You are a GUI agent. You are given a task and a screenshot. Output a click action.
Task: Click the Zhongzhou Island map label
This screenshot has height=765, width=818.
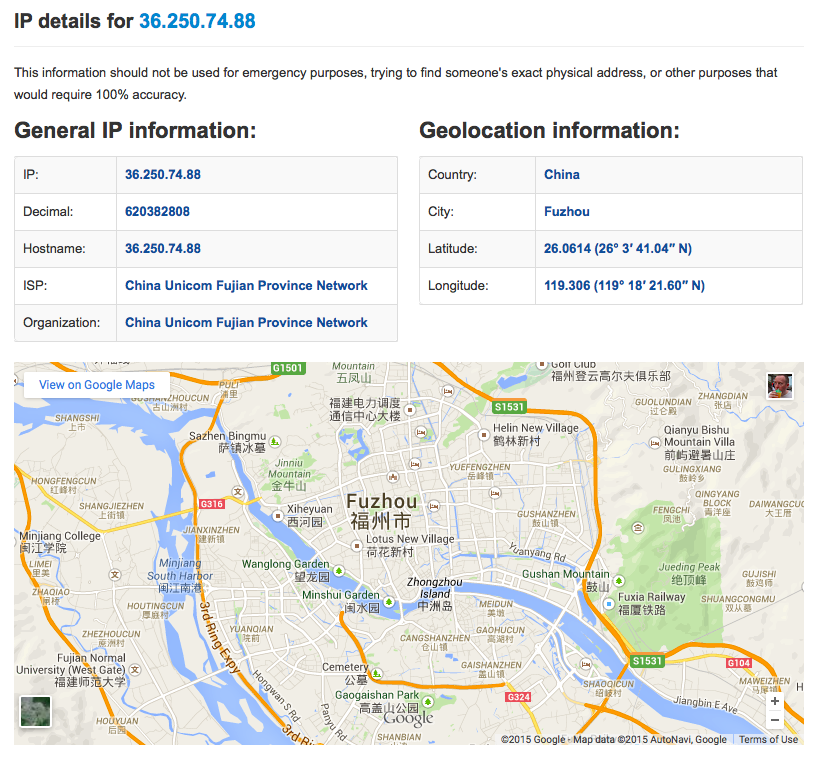click(435, 594)
